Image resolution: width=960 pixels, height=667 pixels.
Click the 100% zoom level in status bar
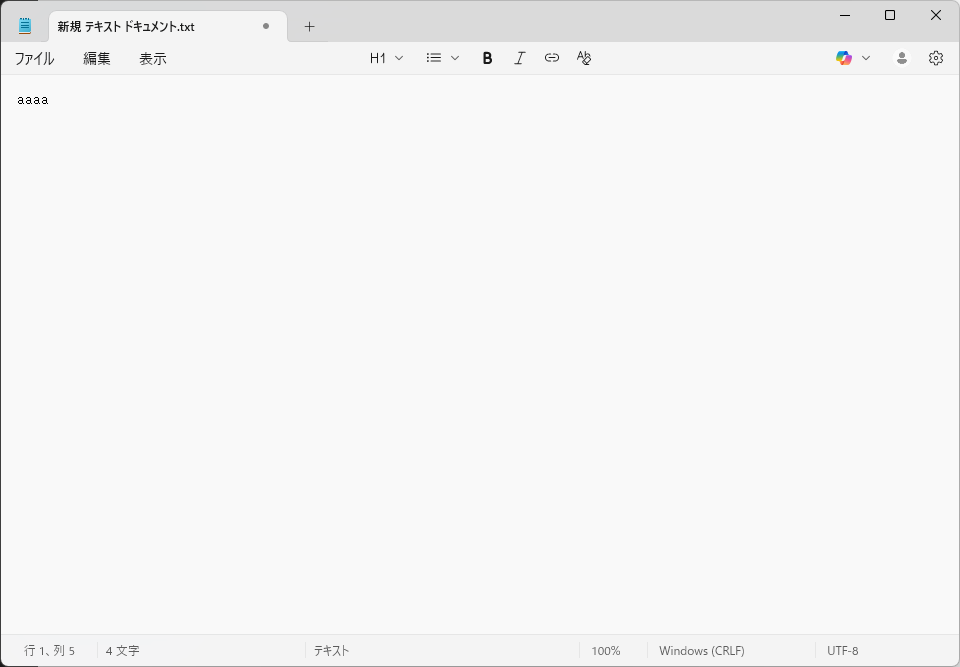click(x=606, y=651)
